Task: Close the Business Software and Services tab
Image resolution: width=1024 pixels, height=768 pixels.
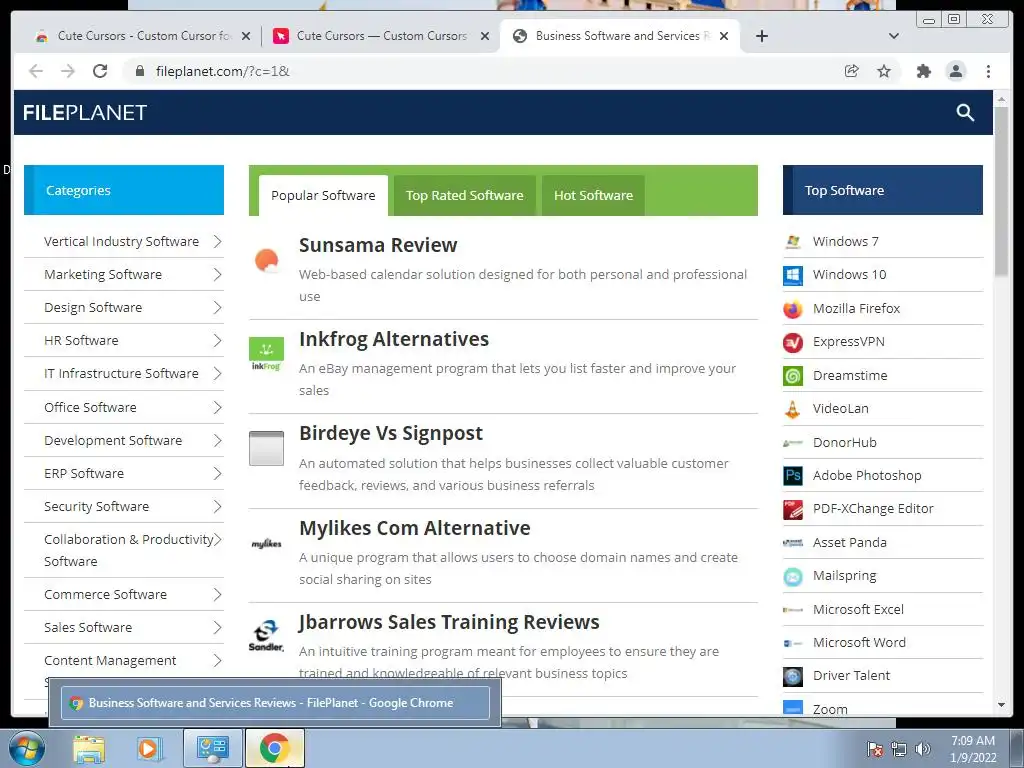Action: (x=724, y=36)
